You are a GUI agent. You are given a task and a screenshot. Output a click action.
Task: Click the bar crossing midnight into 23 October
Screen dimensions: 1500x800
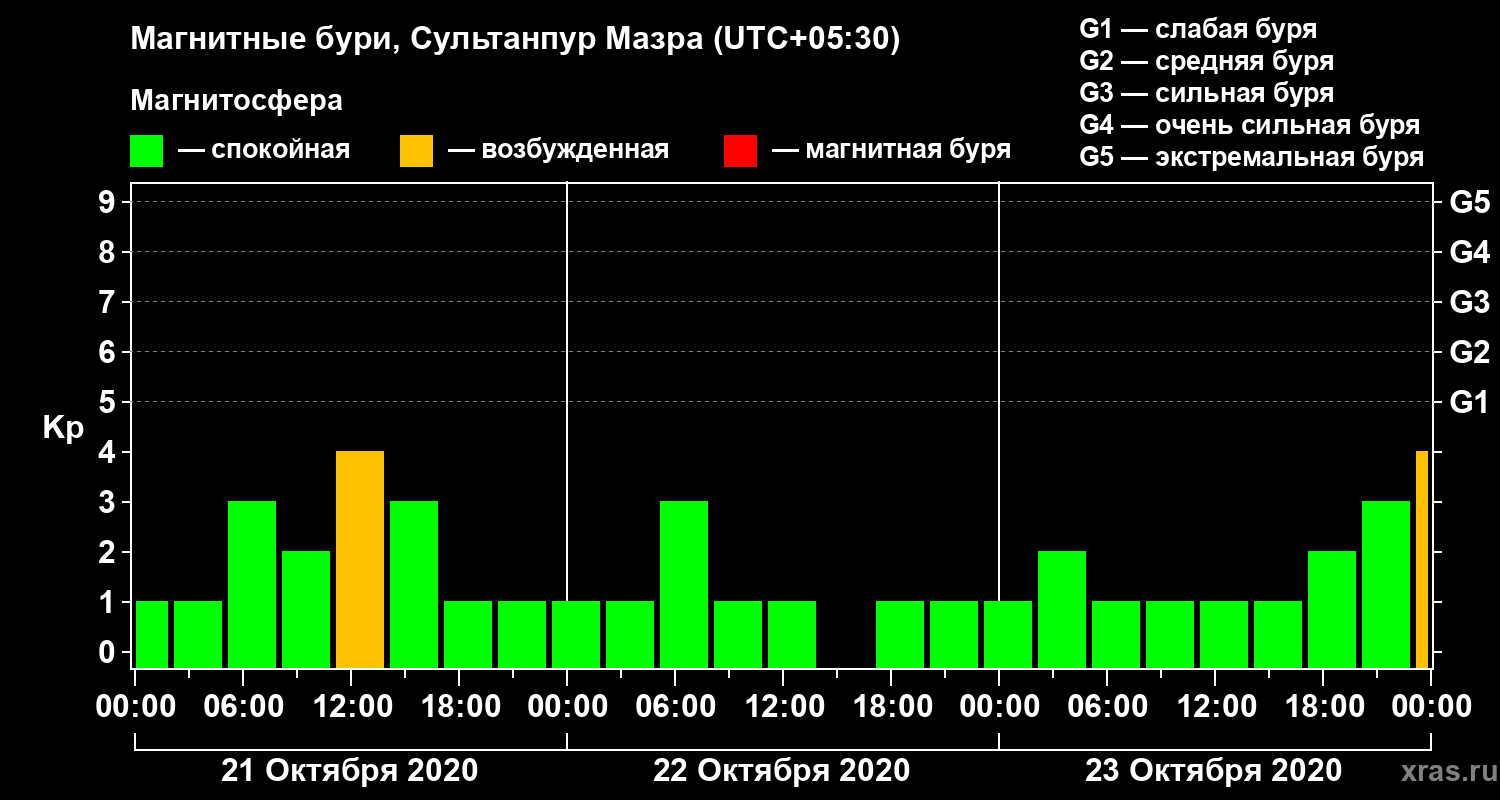[1008, 635]
